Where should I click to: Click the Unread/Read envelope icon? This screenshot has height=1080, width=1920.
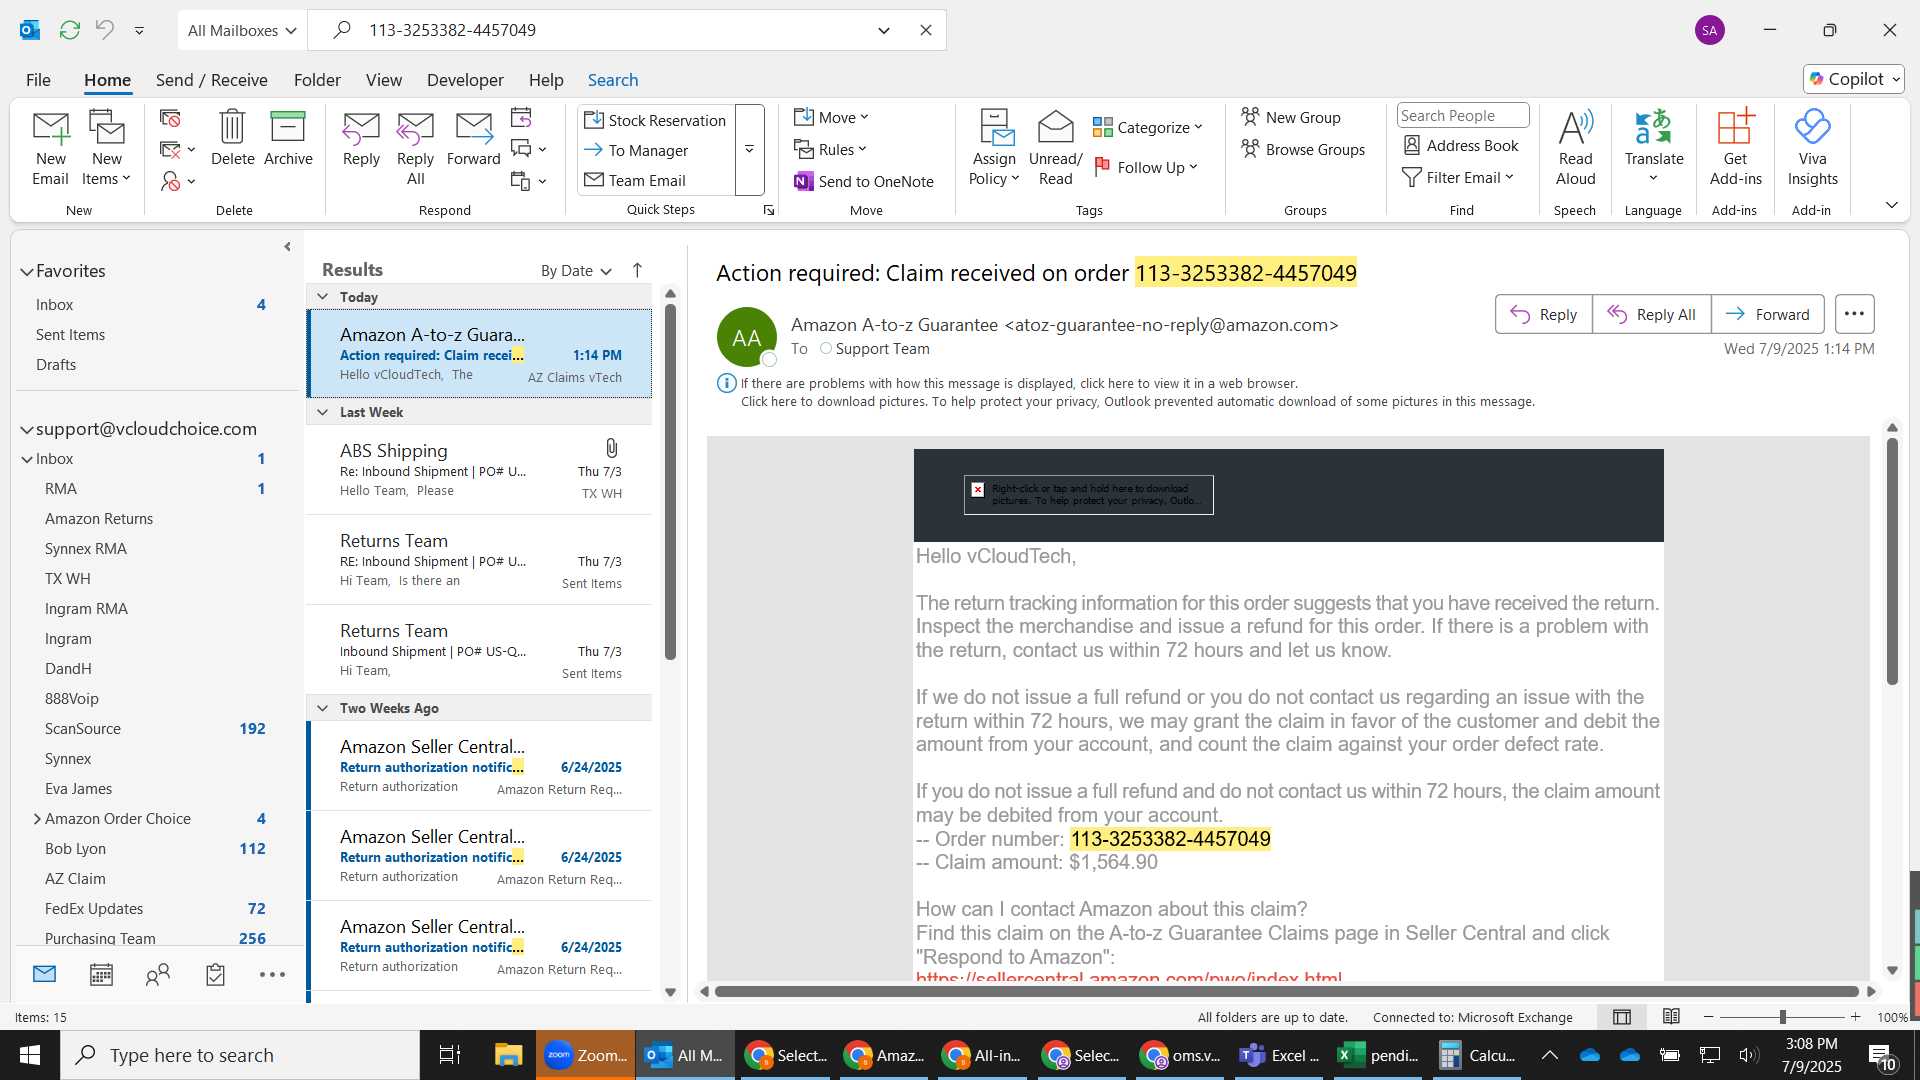[1055, 148]
